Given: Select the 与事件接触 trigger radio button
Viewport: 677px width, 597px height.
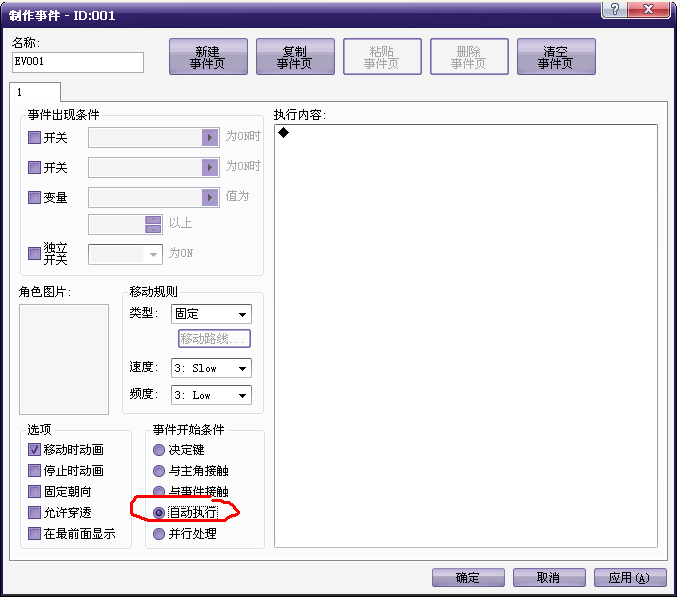Looking at the screenshot, I should 159,491.
